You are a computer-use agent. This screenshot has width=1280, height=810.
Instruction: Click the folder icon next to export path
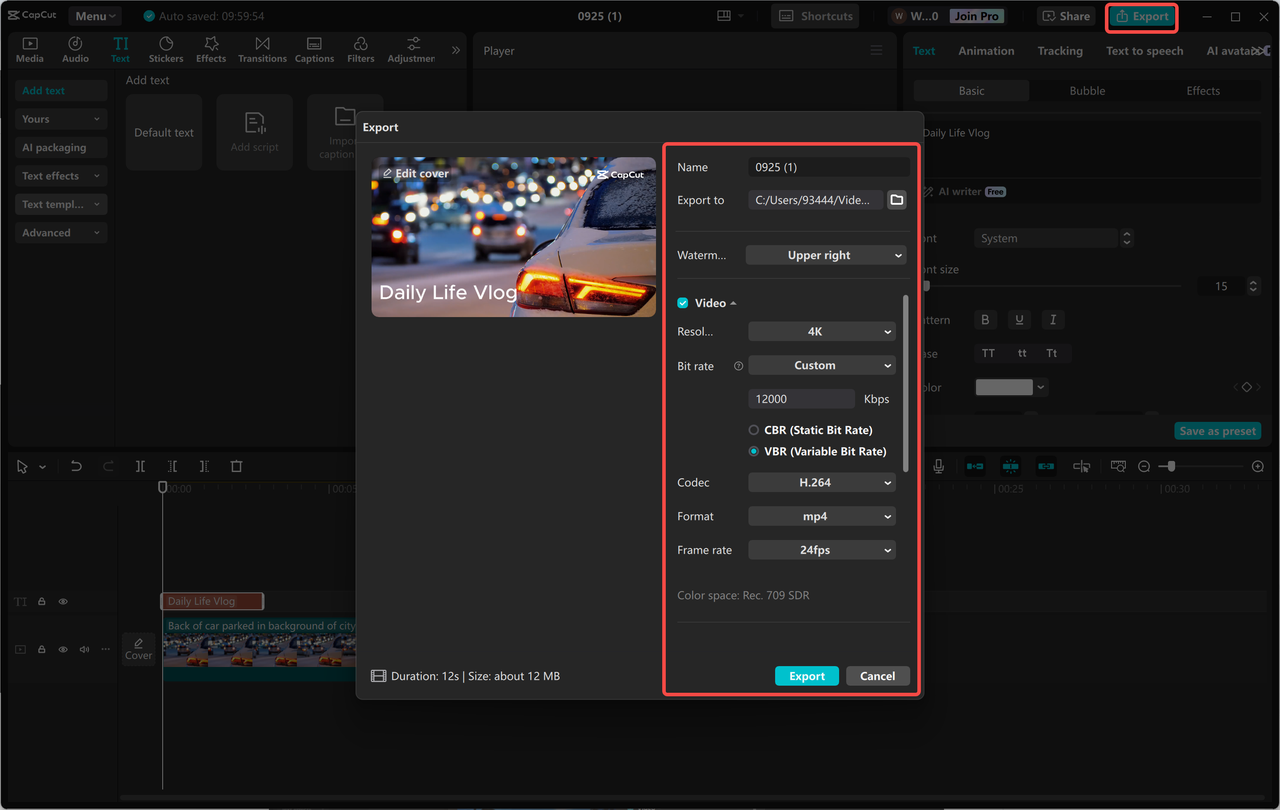tap(896, 199)
